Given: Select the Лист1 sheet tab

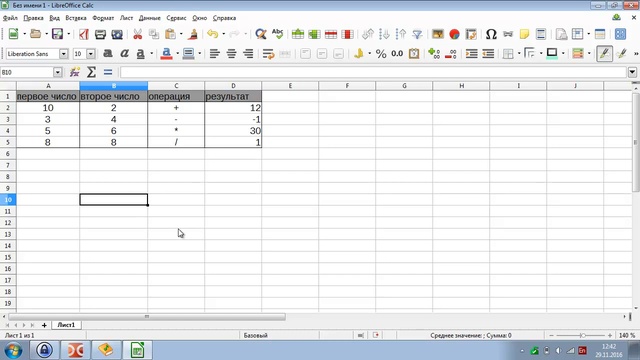Looking at the screenshot, I should (x=66, y=325).
